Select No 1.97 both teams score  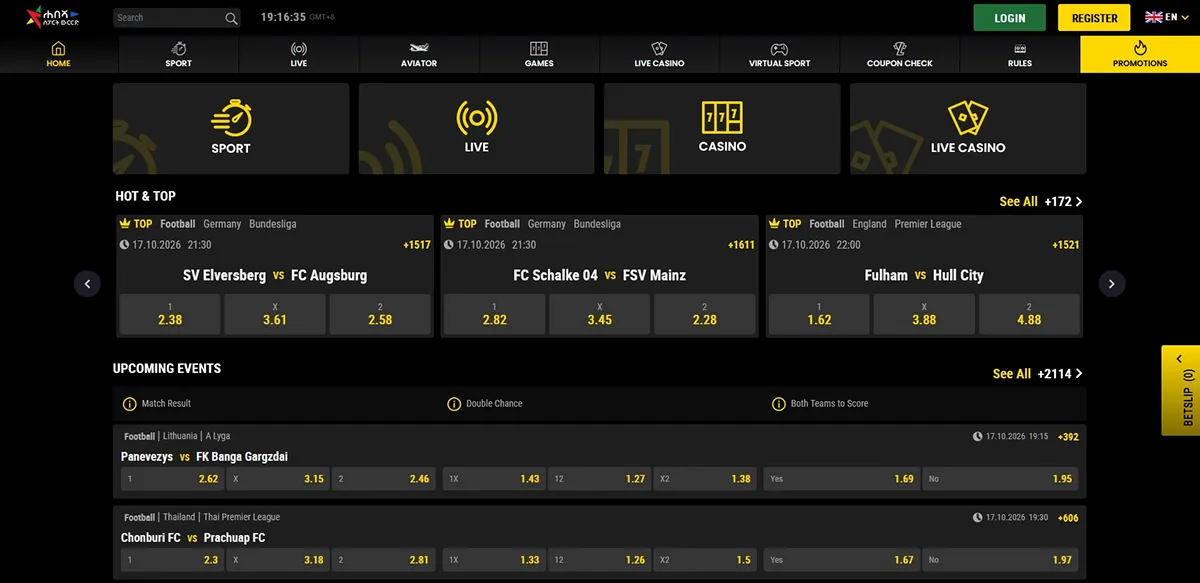tap(1001, 560)
